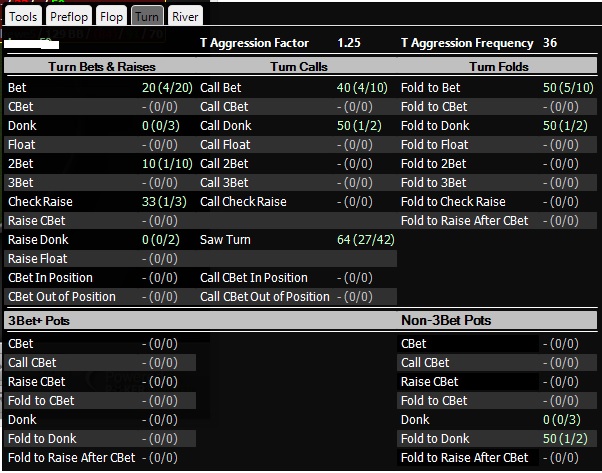Viewport: 602px width, 473px height.
Task: Switch to the Preflop tab
Action: point(70,16)
